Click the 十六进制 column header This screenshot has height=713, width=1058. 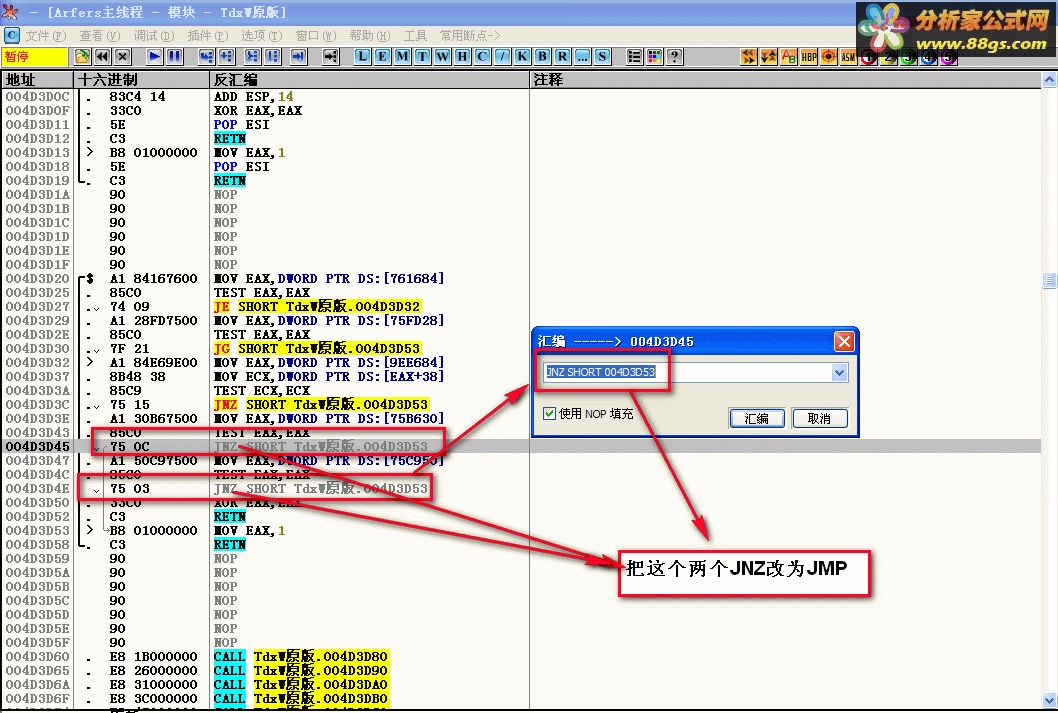[141, 80]
